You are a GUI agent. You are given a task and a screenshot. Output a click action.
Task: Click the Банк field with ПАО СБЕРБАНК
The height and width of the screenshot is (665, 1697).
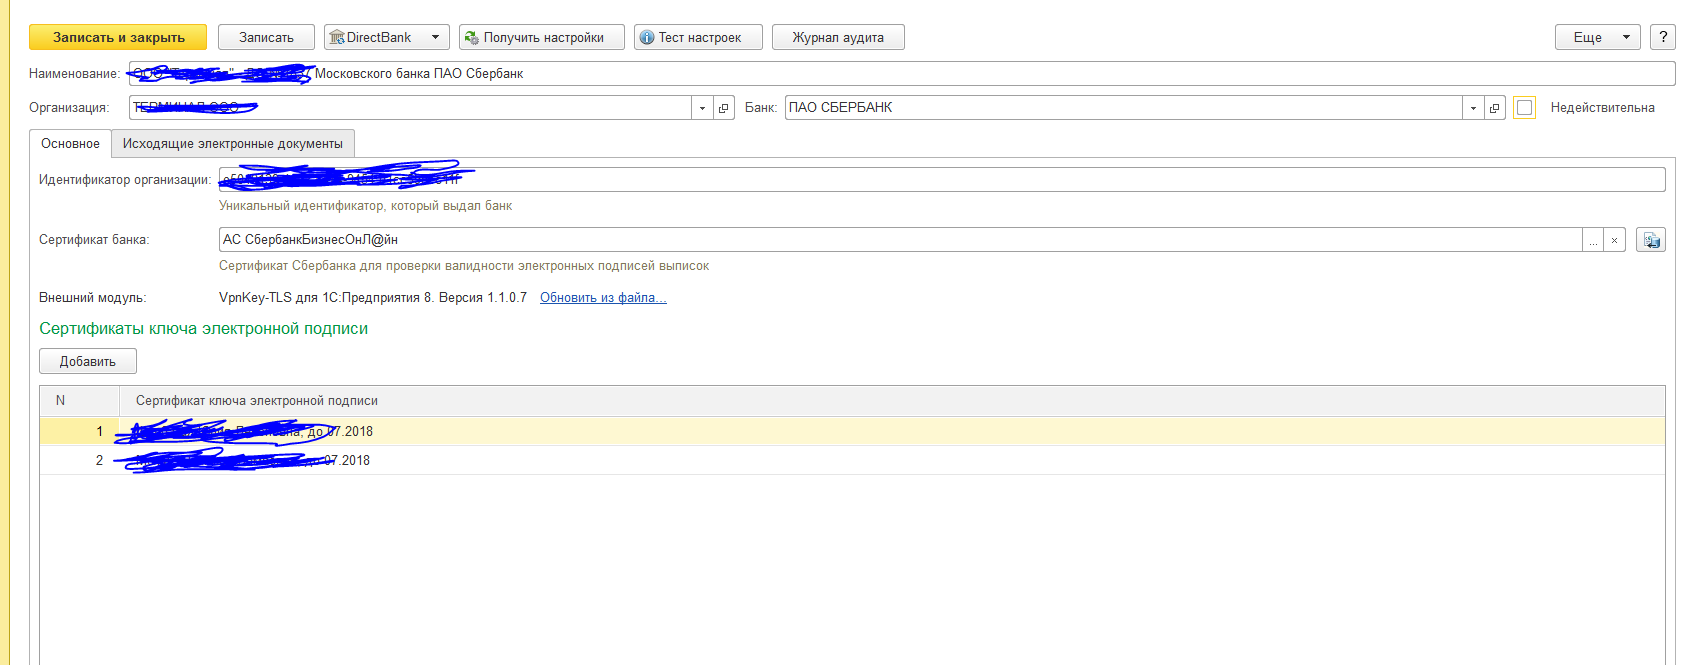point(1123,107)
